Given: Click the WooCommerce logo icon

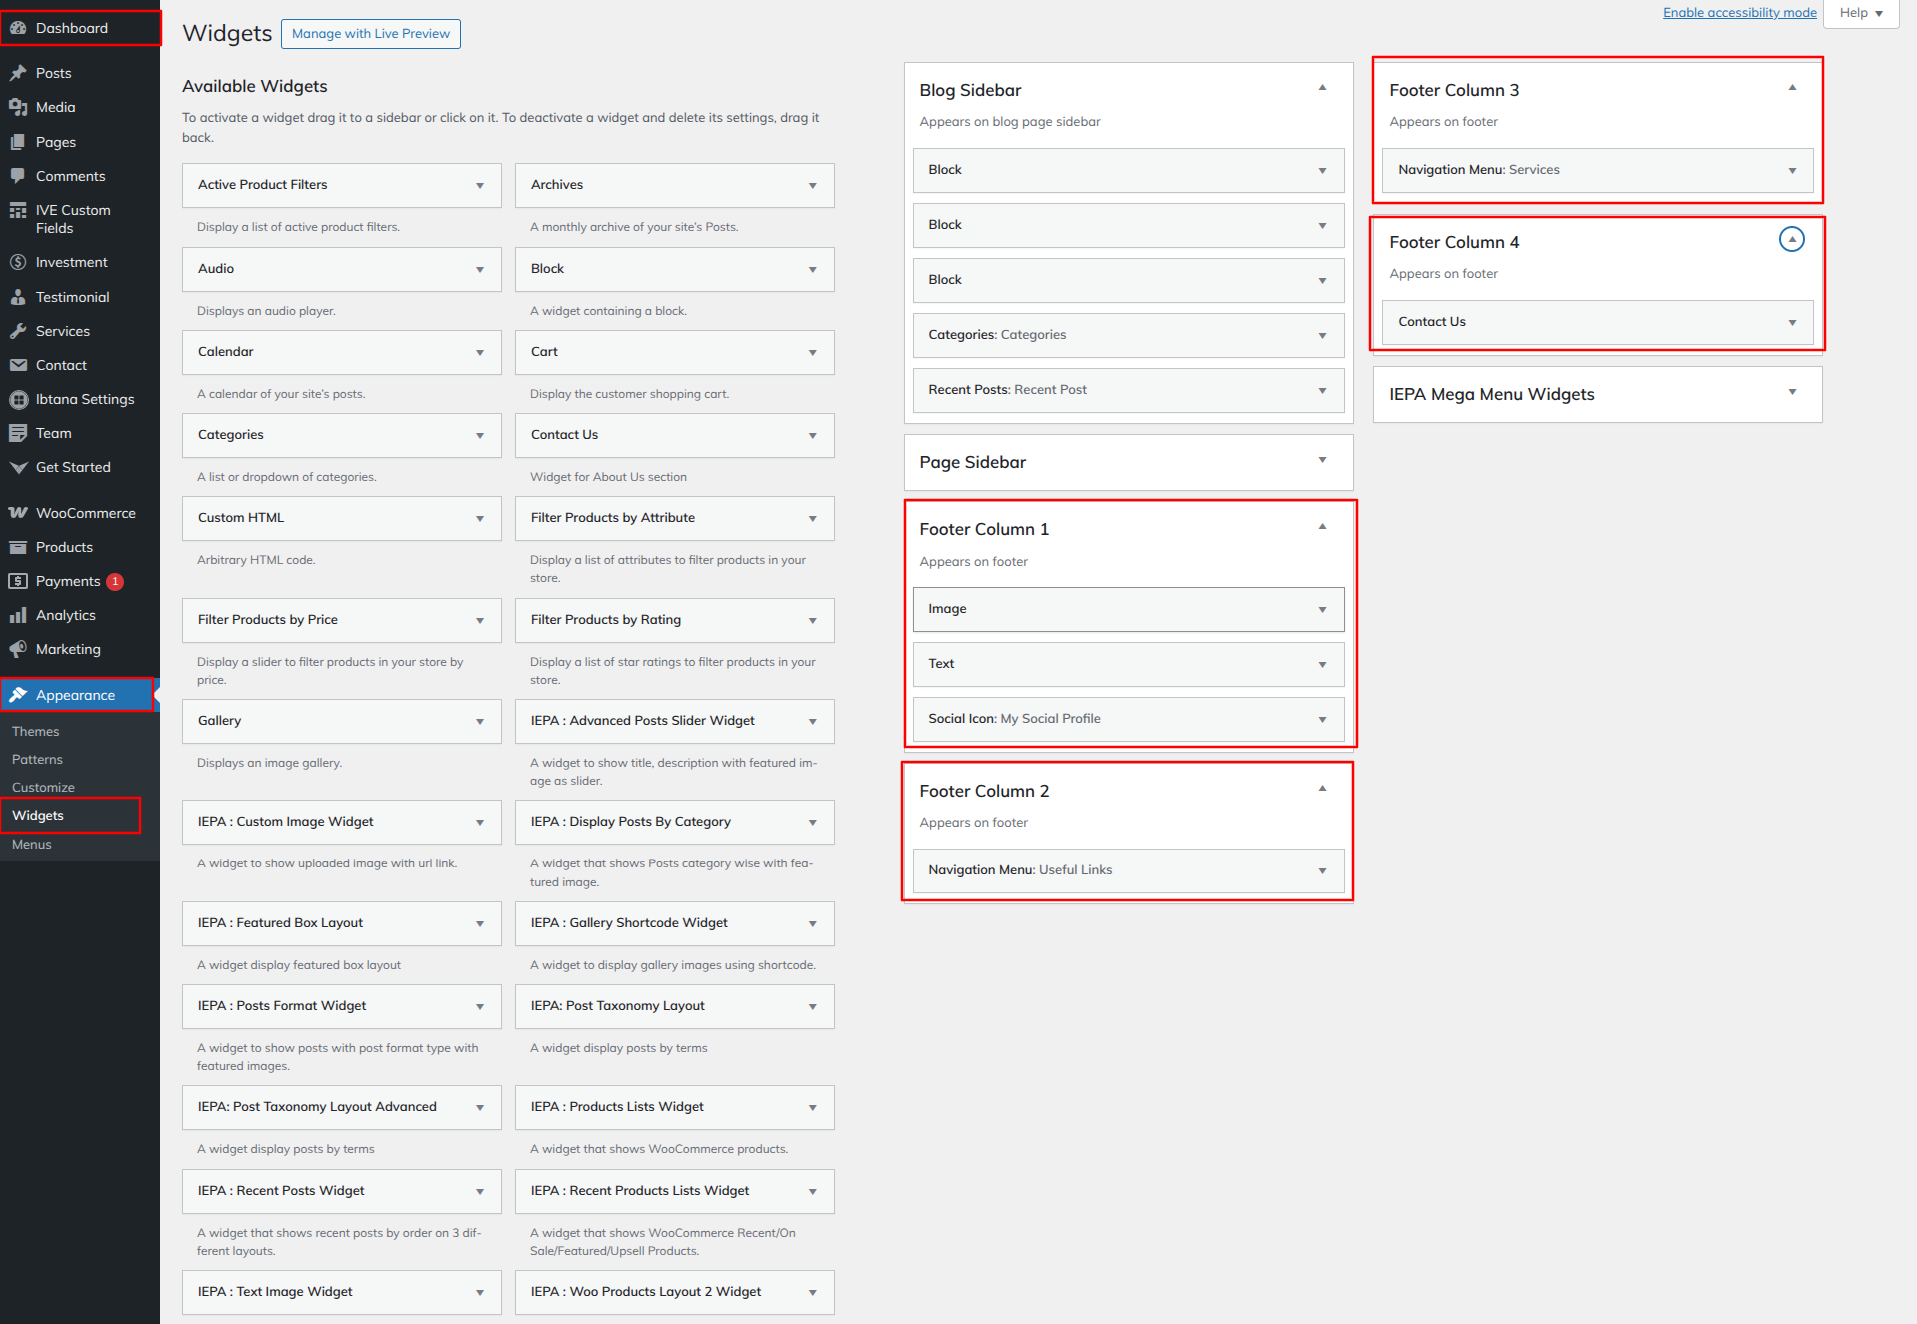Looking at the screenshot, I should tap(18, 513).
